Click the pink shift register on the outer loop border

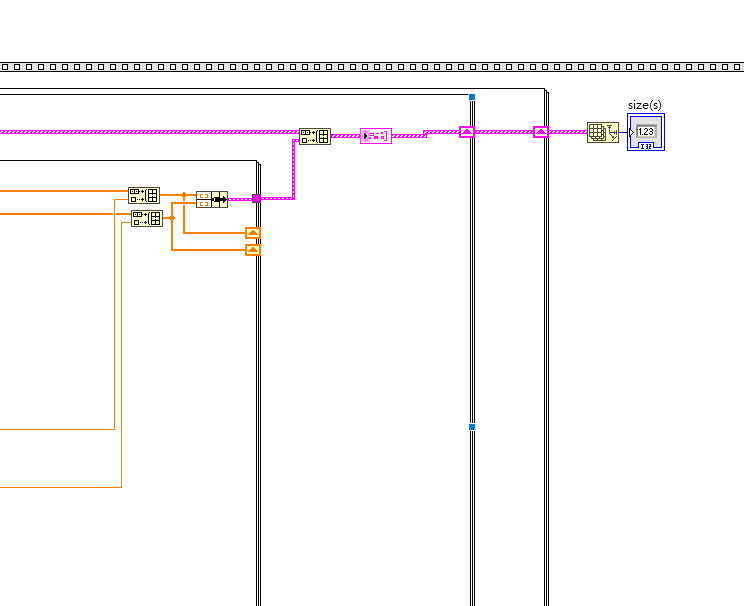[x=541, y=132]
